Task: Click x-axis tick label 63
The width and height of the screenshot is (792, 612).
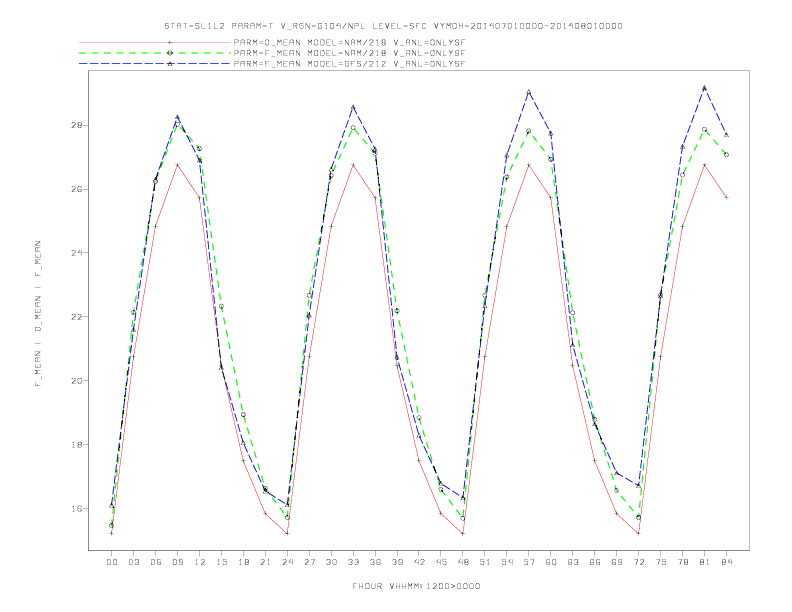Action: (573, 562)
